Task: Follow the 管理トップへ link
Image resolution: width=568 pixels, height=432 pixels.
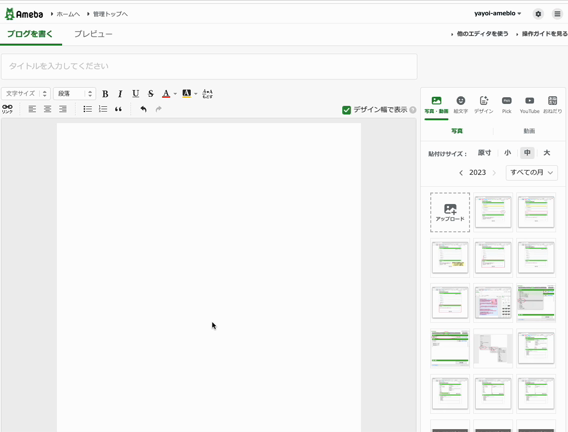Action: pos(110,14)
